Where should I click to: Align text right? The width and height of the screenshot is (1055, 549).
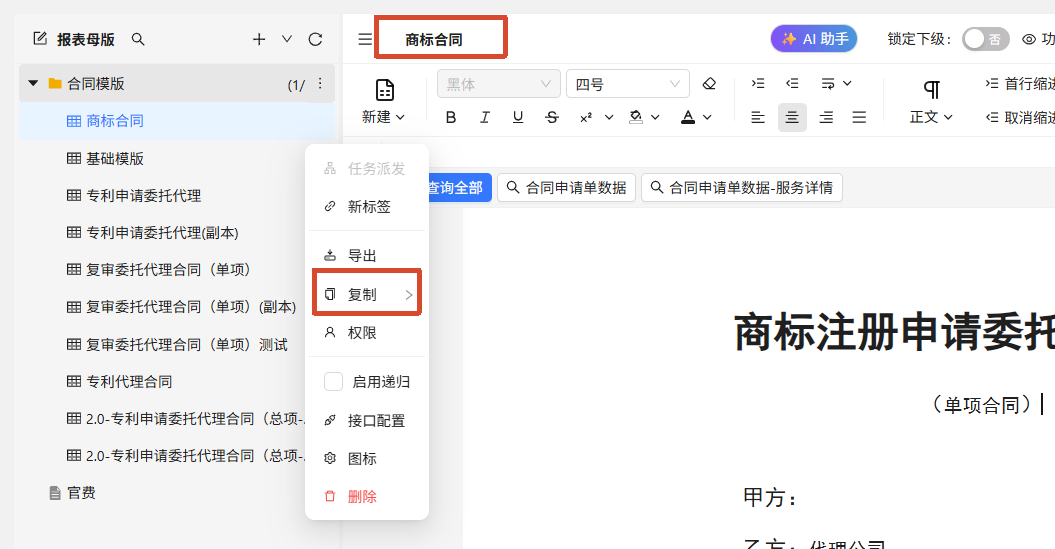tap(826, 117)
